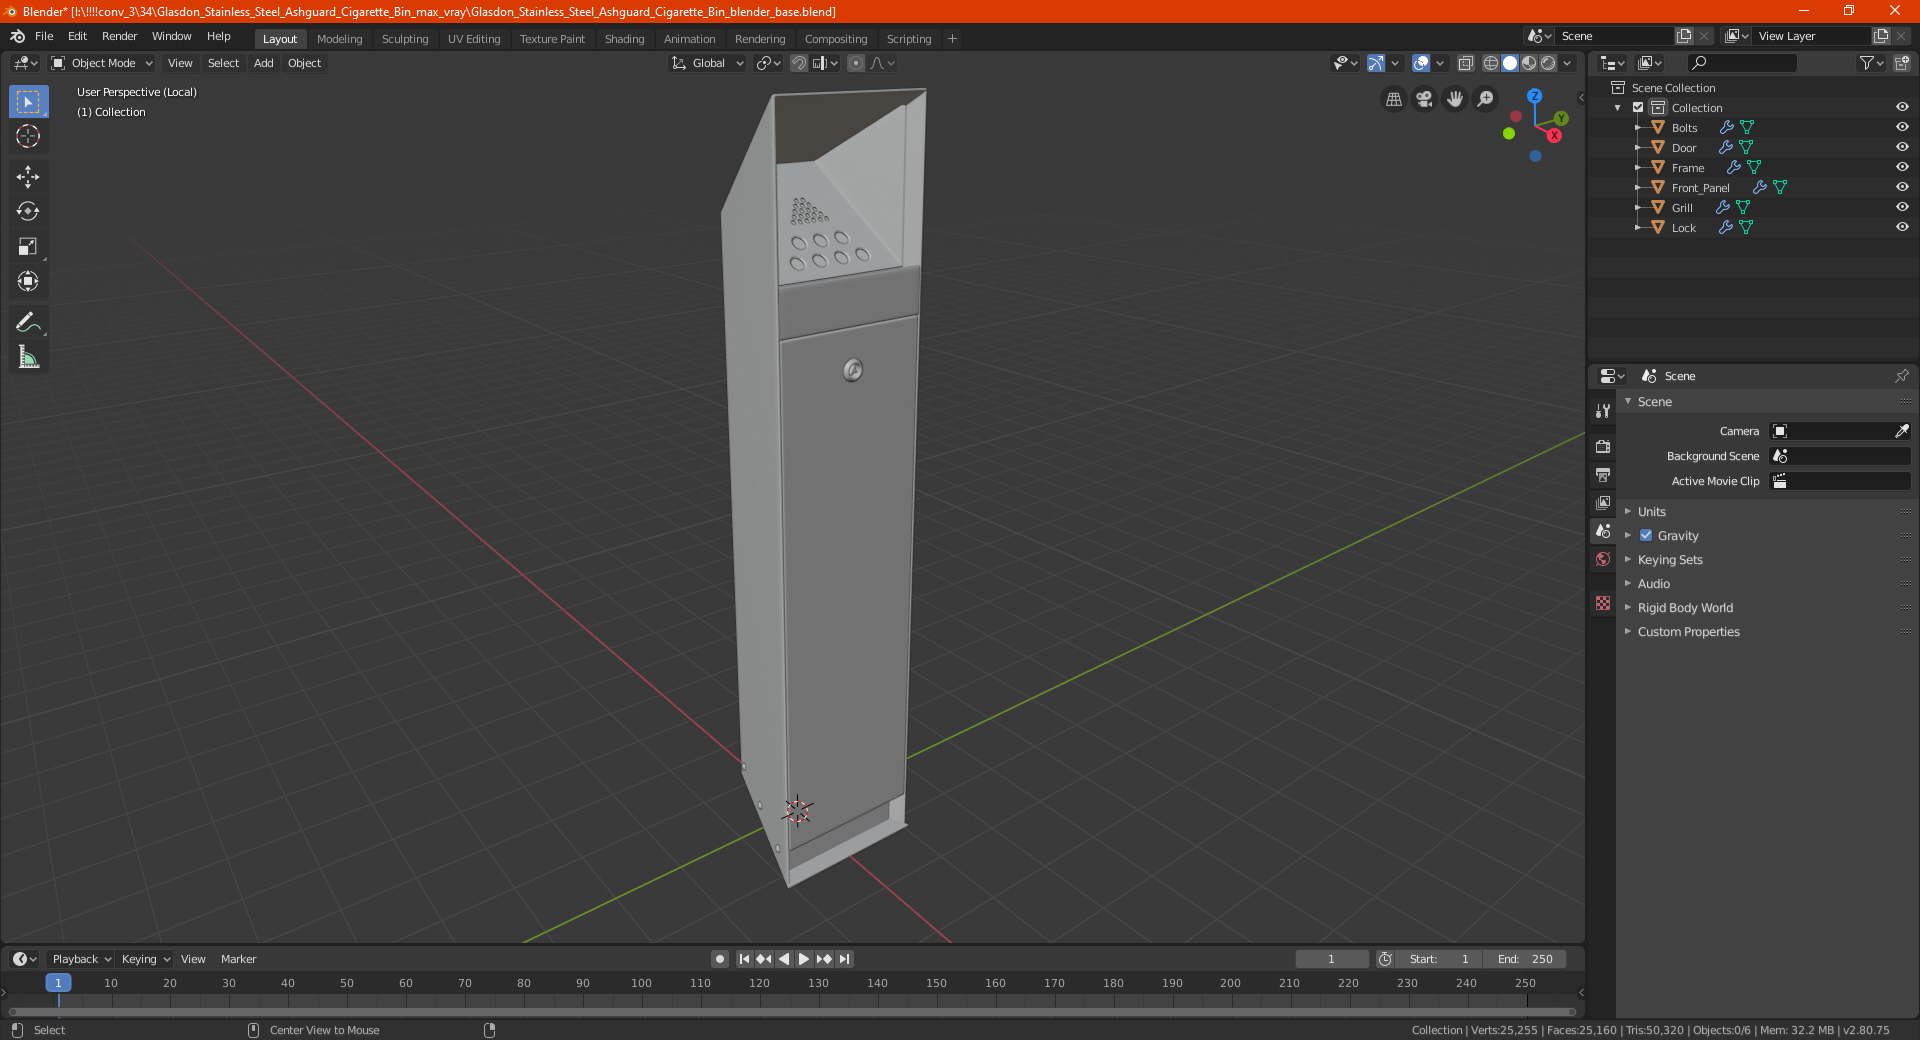Image resolution: width=1920 pixels, height=1040 pixels.
Task: Play the animation forward
Action: 804,959
